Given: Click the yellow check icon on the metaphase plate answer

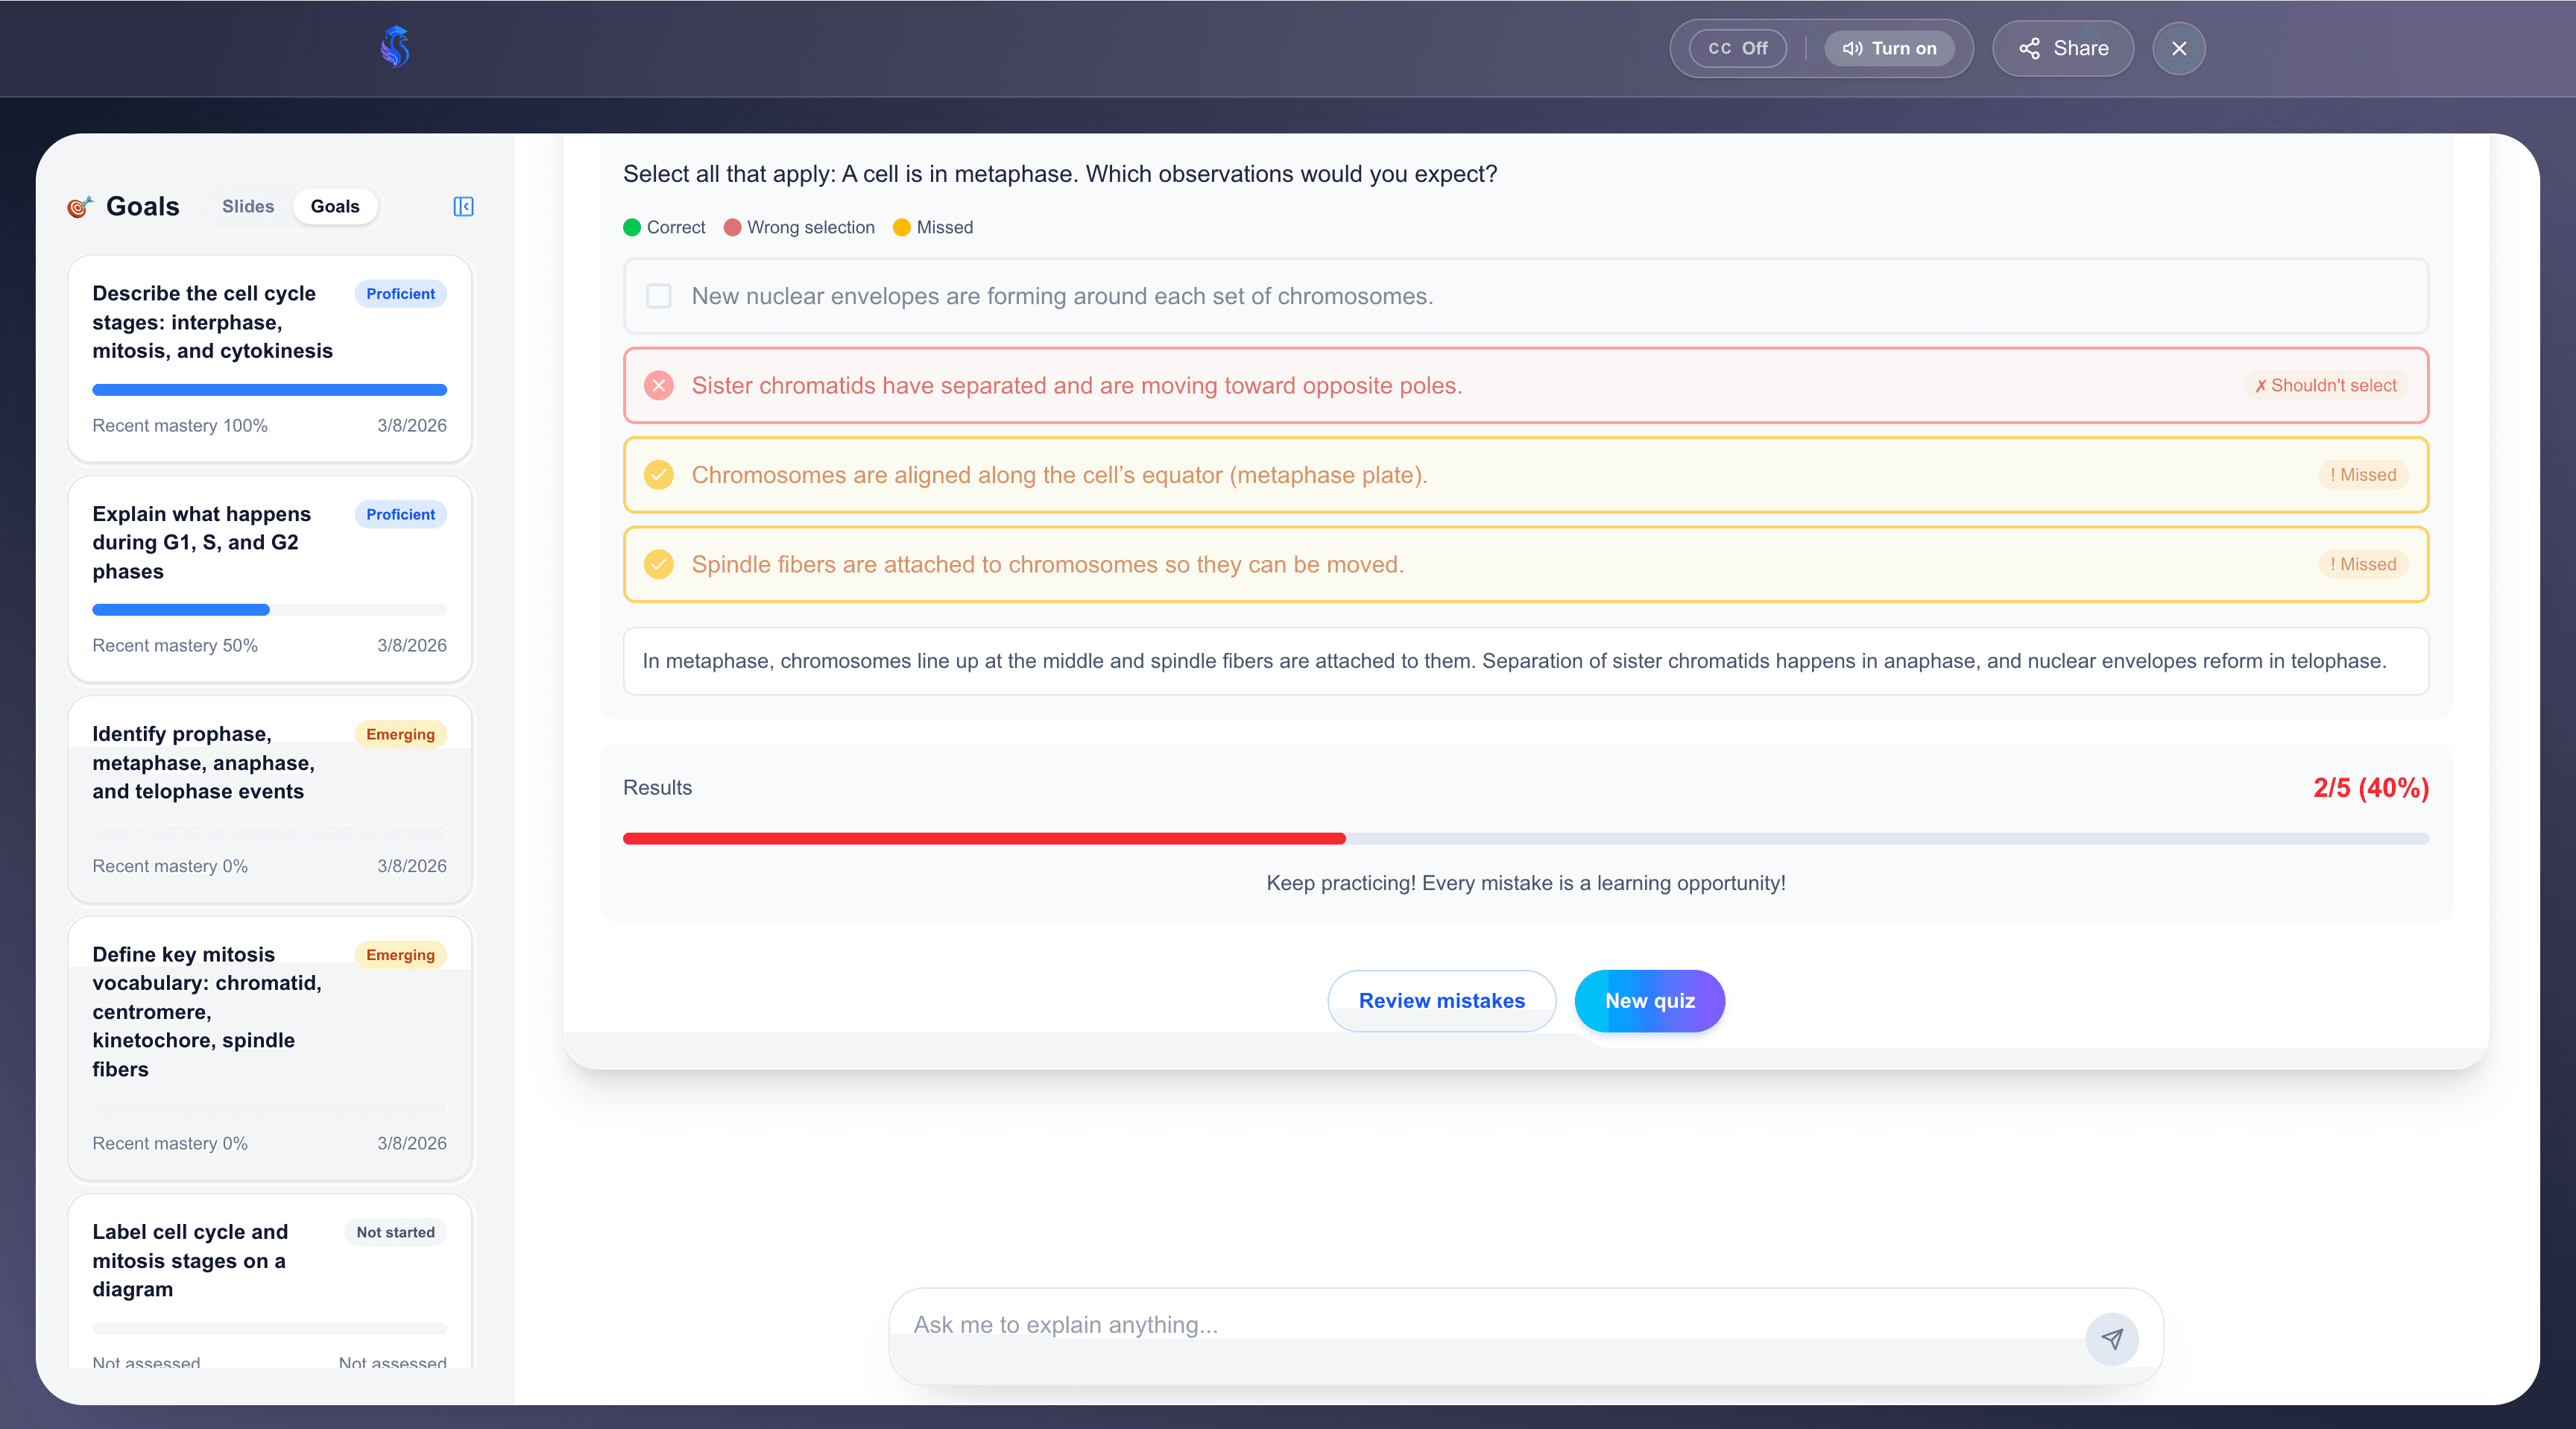Looking at the screenshot, I should pyautogui.click(x=658, y=475).
